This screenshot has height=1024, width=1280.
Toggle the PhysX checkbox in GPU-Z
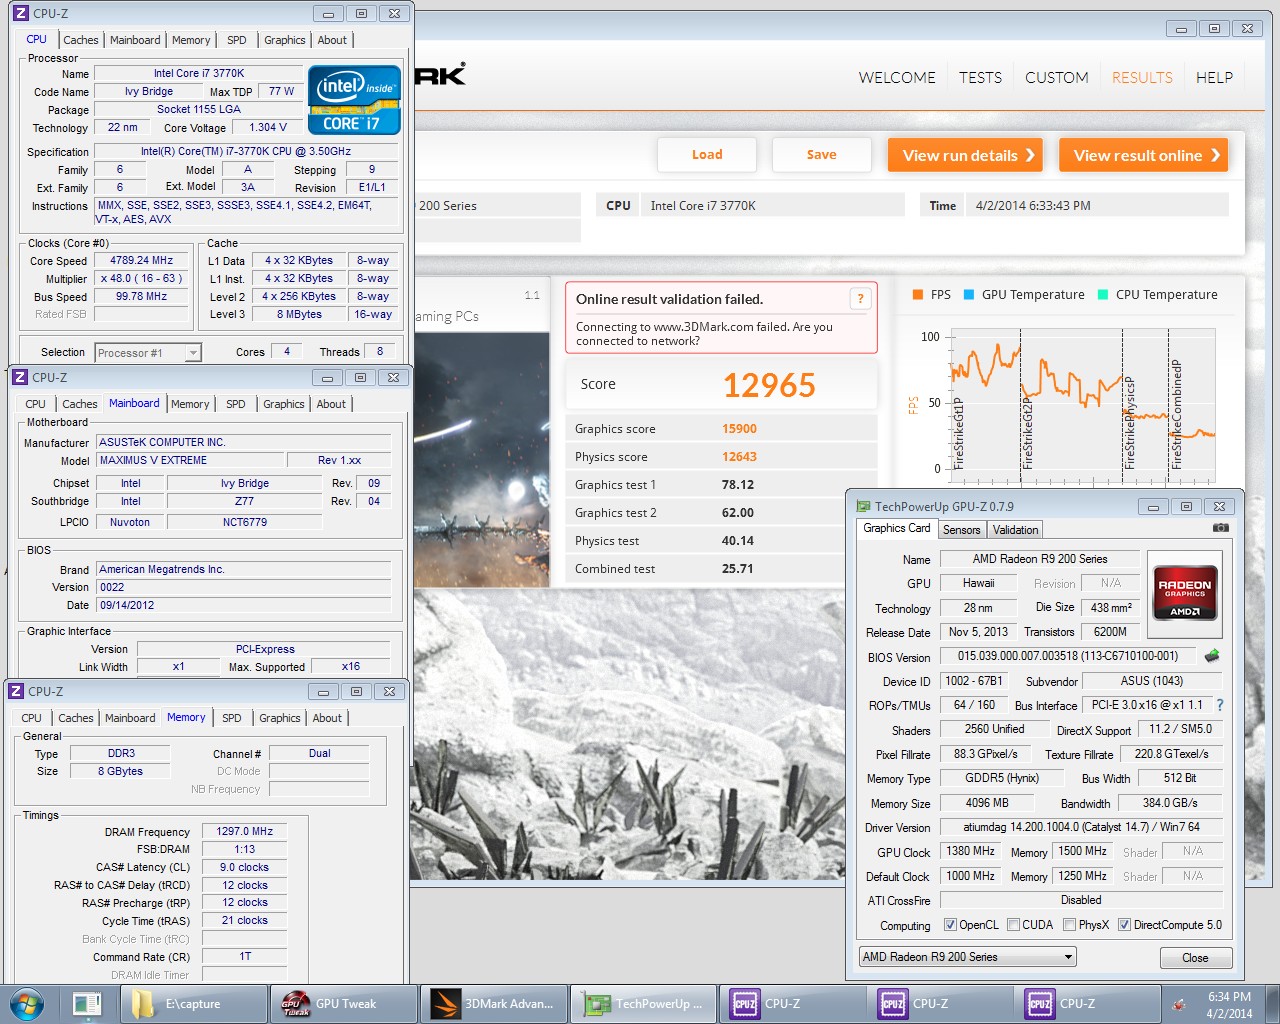(1070, 925)
